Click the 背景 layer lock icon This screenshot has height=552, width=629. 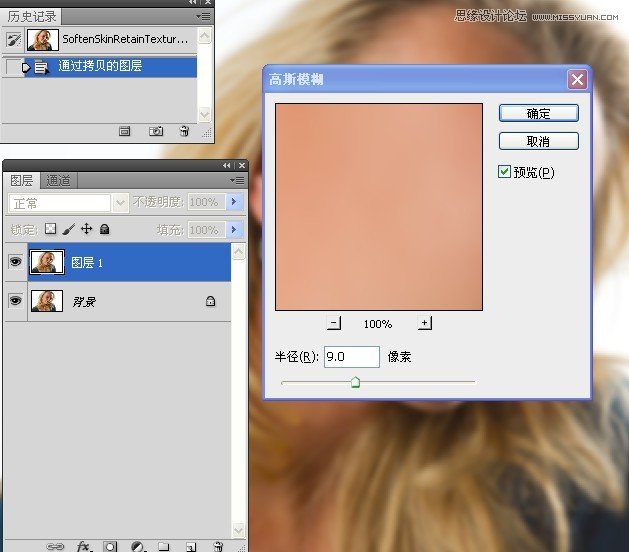[x=210, y=301]
